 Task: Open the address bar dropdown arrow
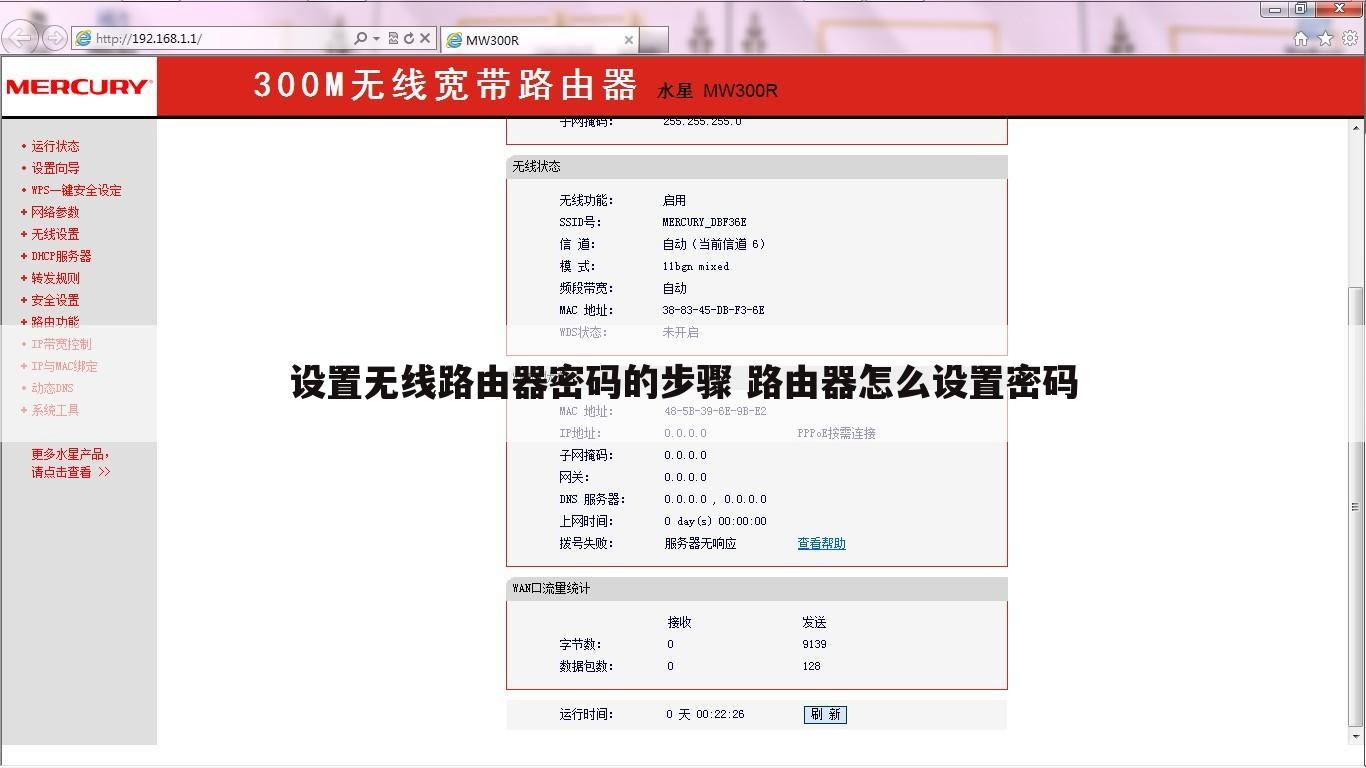click(377, 38)
